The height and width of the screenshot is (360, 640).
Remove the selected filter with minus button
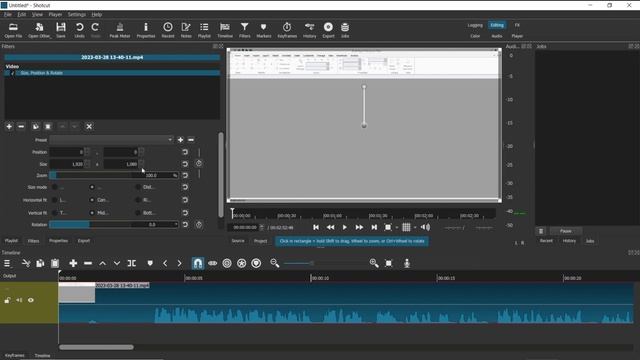(x=21, y=127)
